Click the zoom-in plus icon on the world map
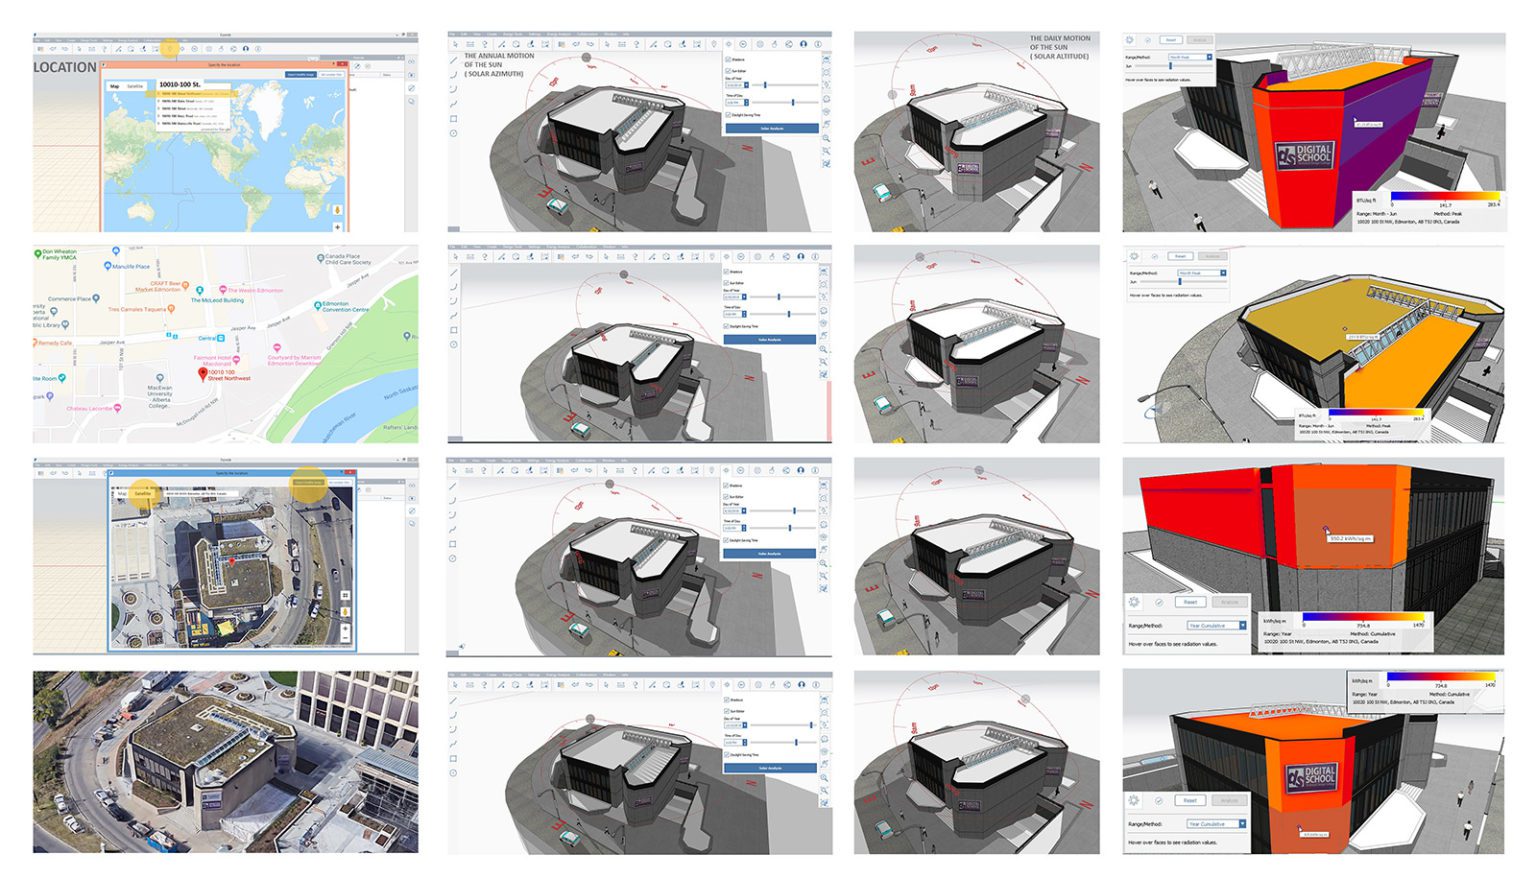The width and height of the screenshot is (1536, 878). click(x=337, y=227)
